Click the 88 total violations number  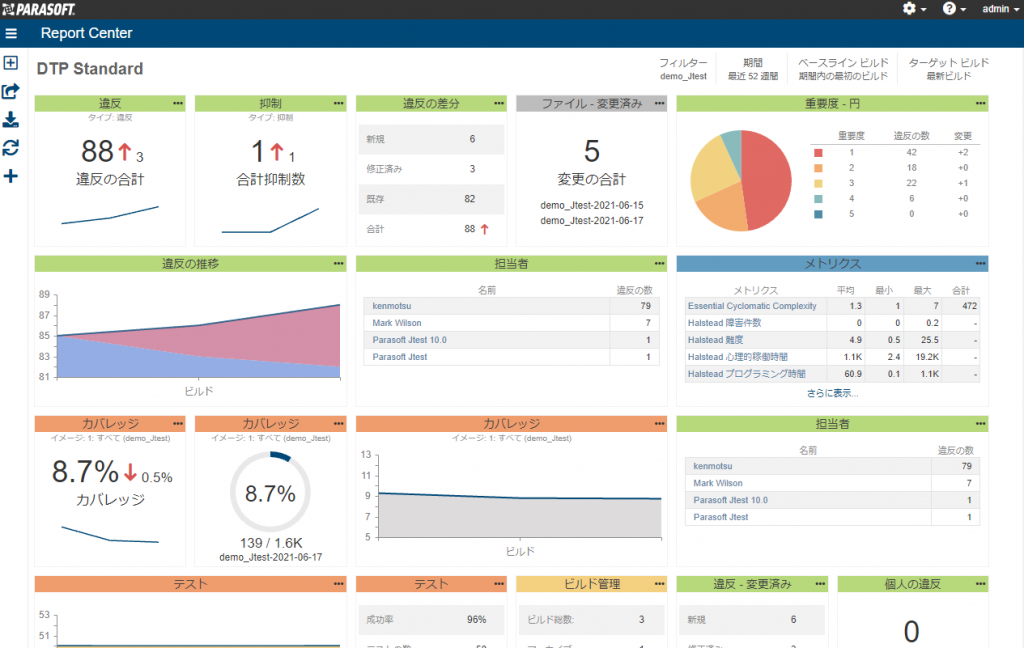(97, 152)
